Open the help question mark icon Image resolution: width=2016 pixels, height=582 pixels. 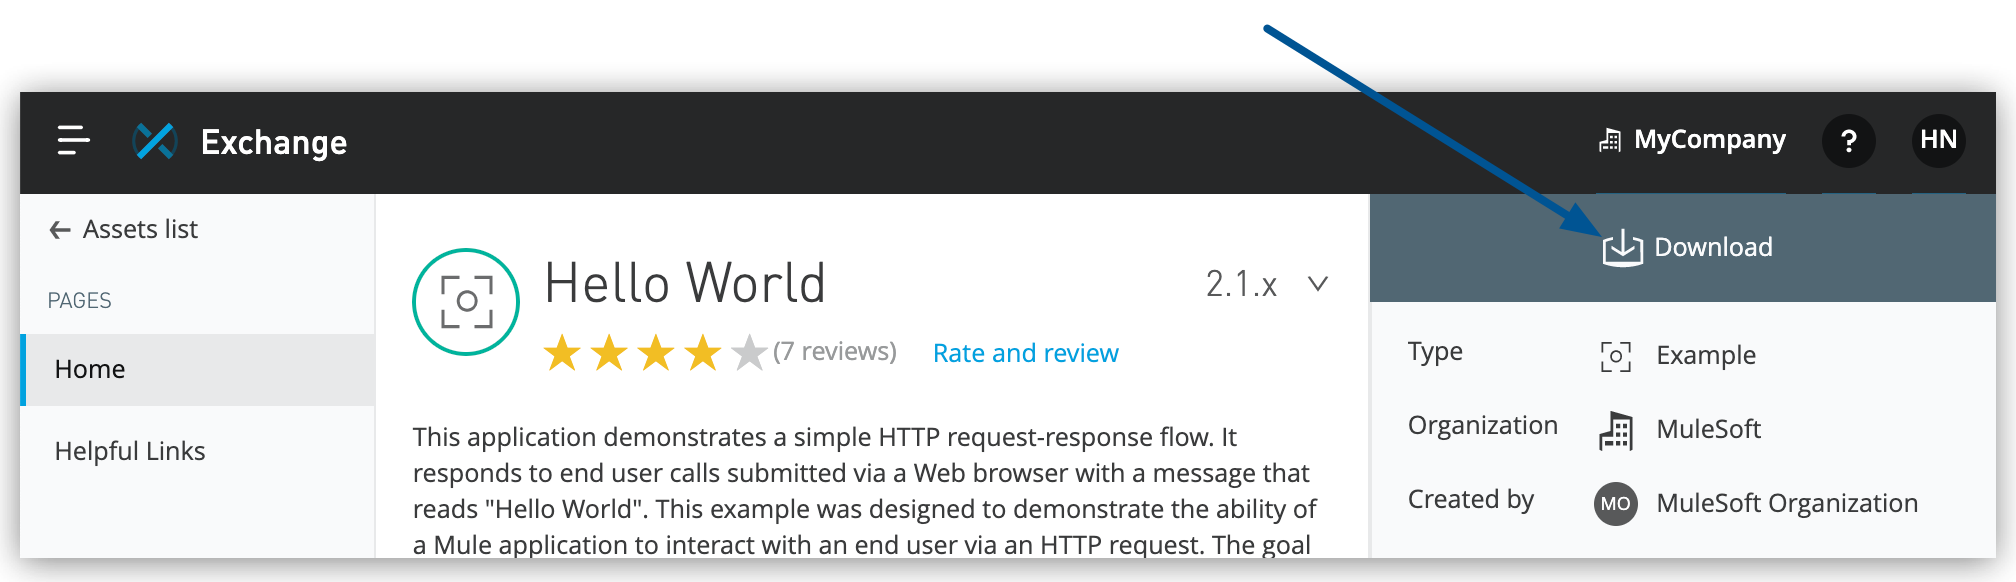[1848, 141]
